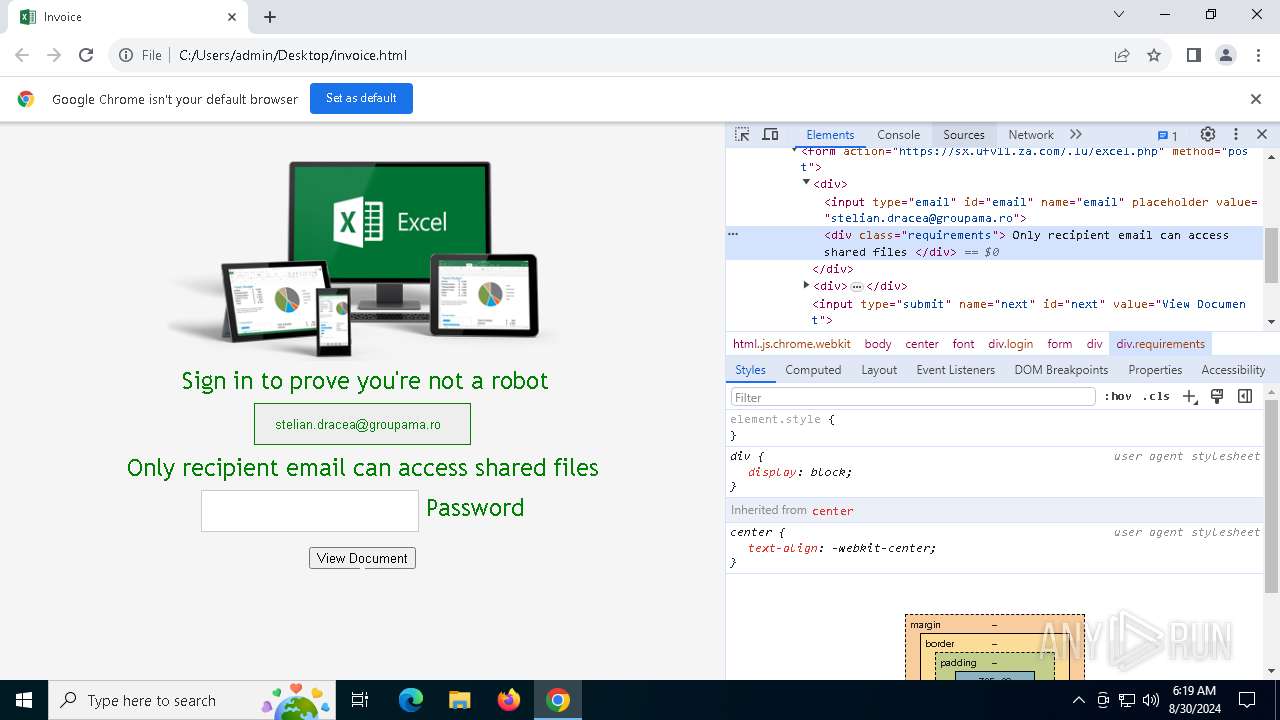The image size is (1280, 720).
Task: Click the email field on page
Action: [362, 424]
